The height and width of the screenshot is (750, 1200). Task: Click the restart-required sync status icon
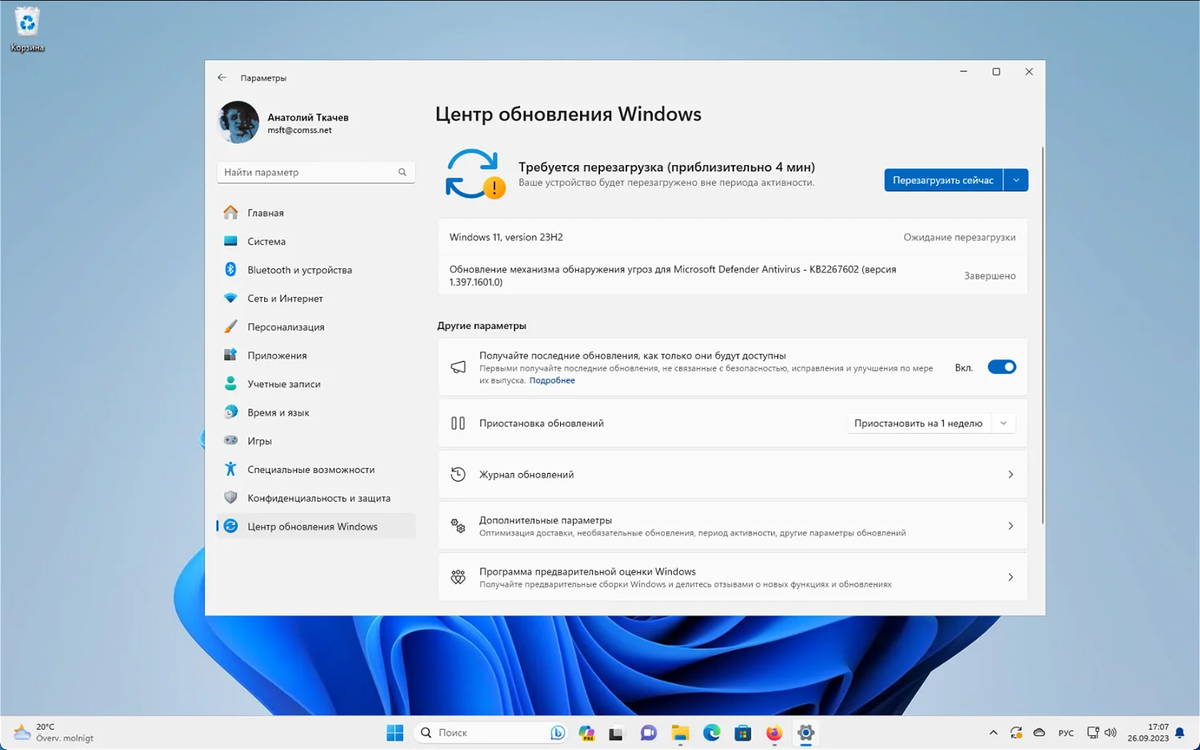(x=474, y=174)
